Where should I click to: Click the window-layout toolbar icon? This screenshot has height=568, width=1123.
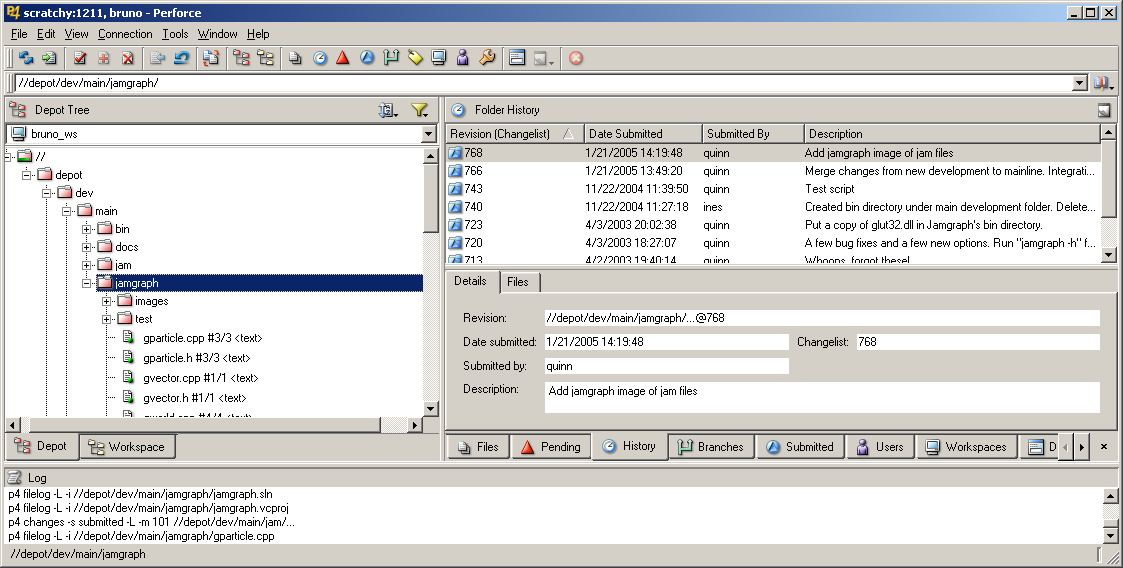517,58
